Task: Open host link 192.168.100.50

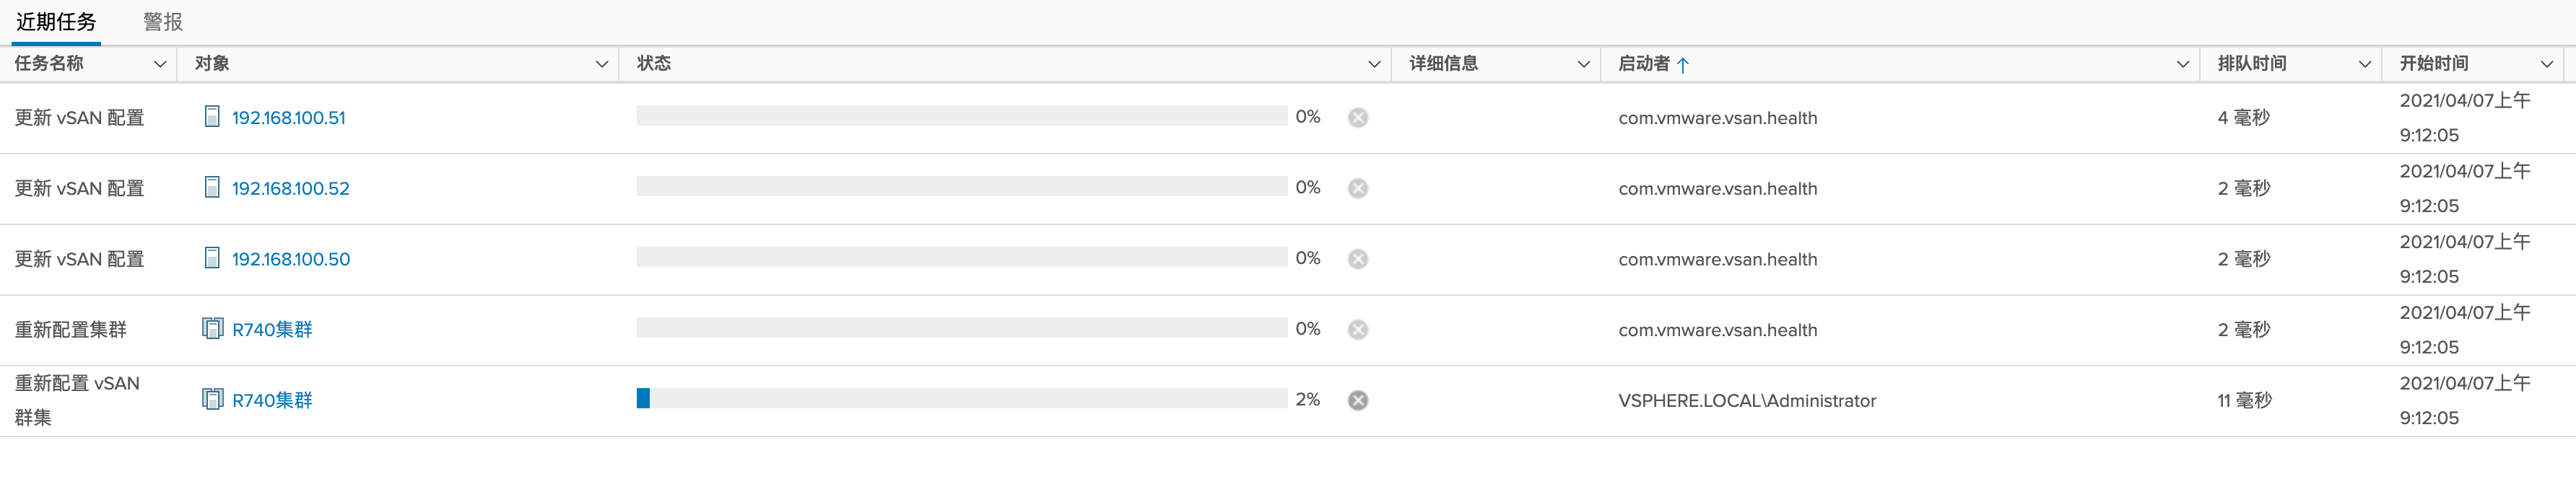Action: coord(291,259)
